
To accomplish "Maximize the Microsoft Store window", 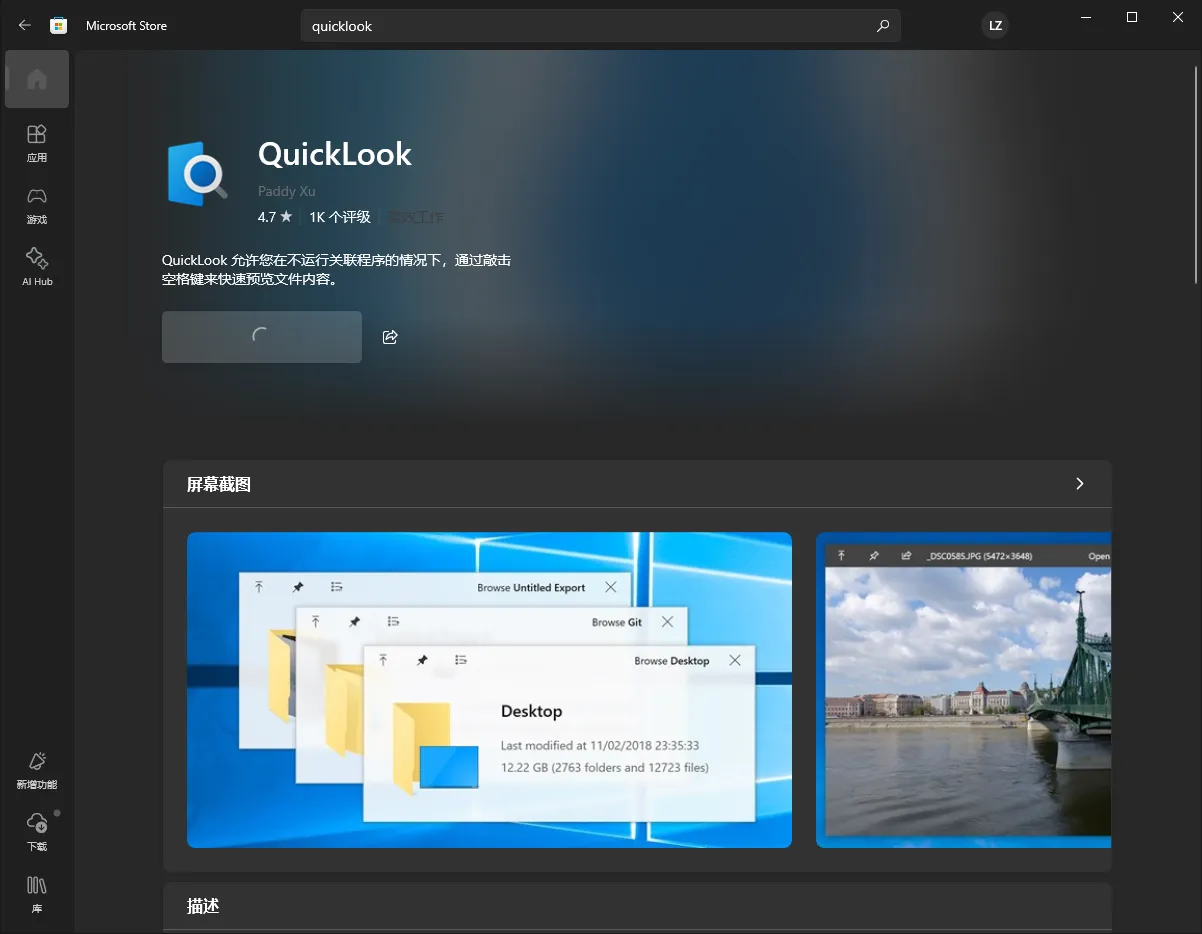I will (x=1132, y=17).
